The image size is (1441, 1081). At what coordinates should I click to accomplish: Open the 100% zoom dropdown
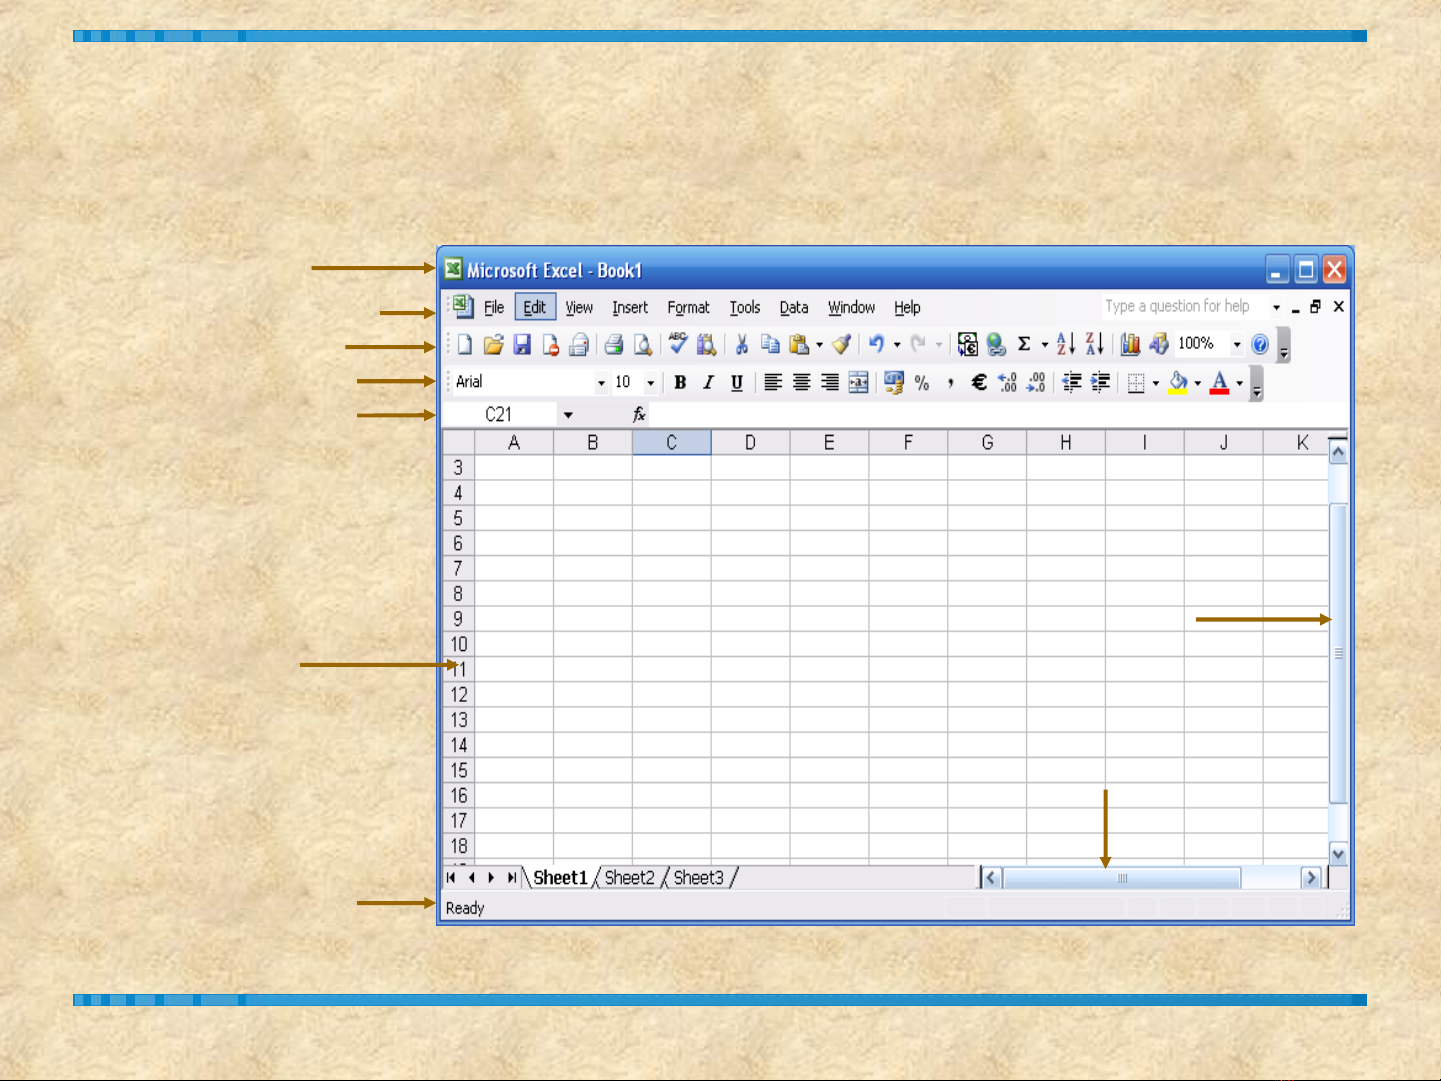click(1237, 345)
